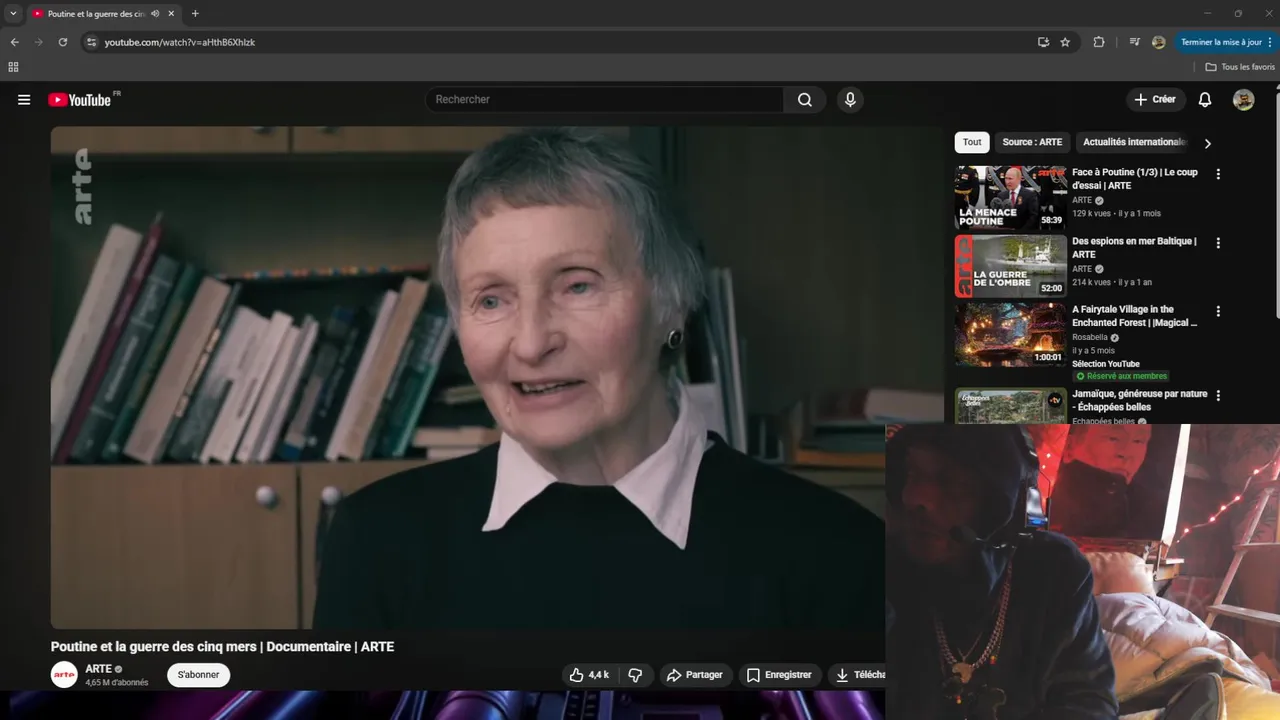Open Chrome menu on Terminer la mise à jour
The height and width of the screenshot is (720, 1280).
[x=1227, y=42]
